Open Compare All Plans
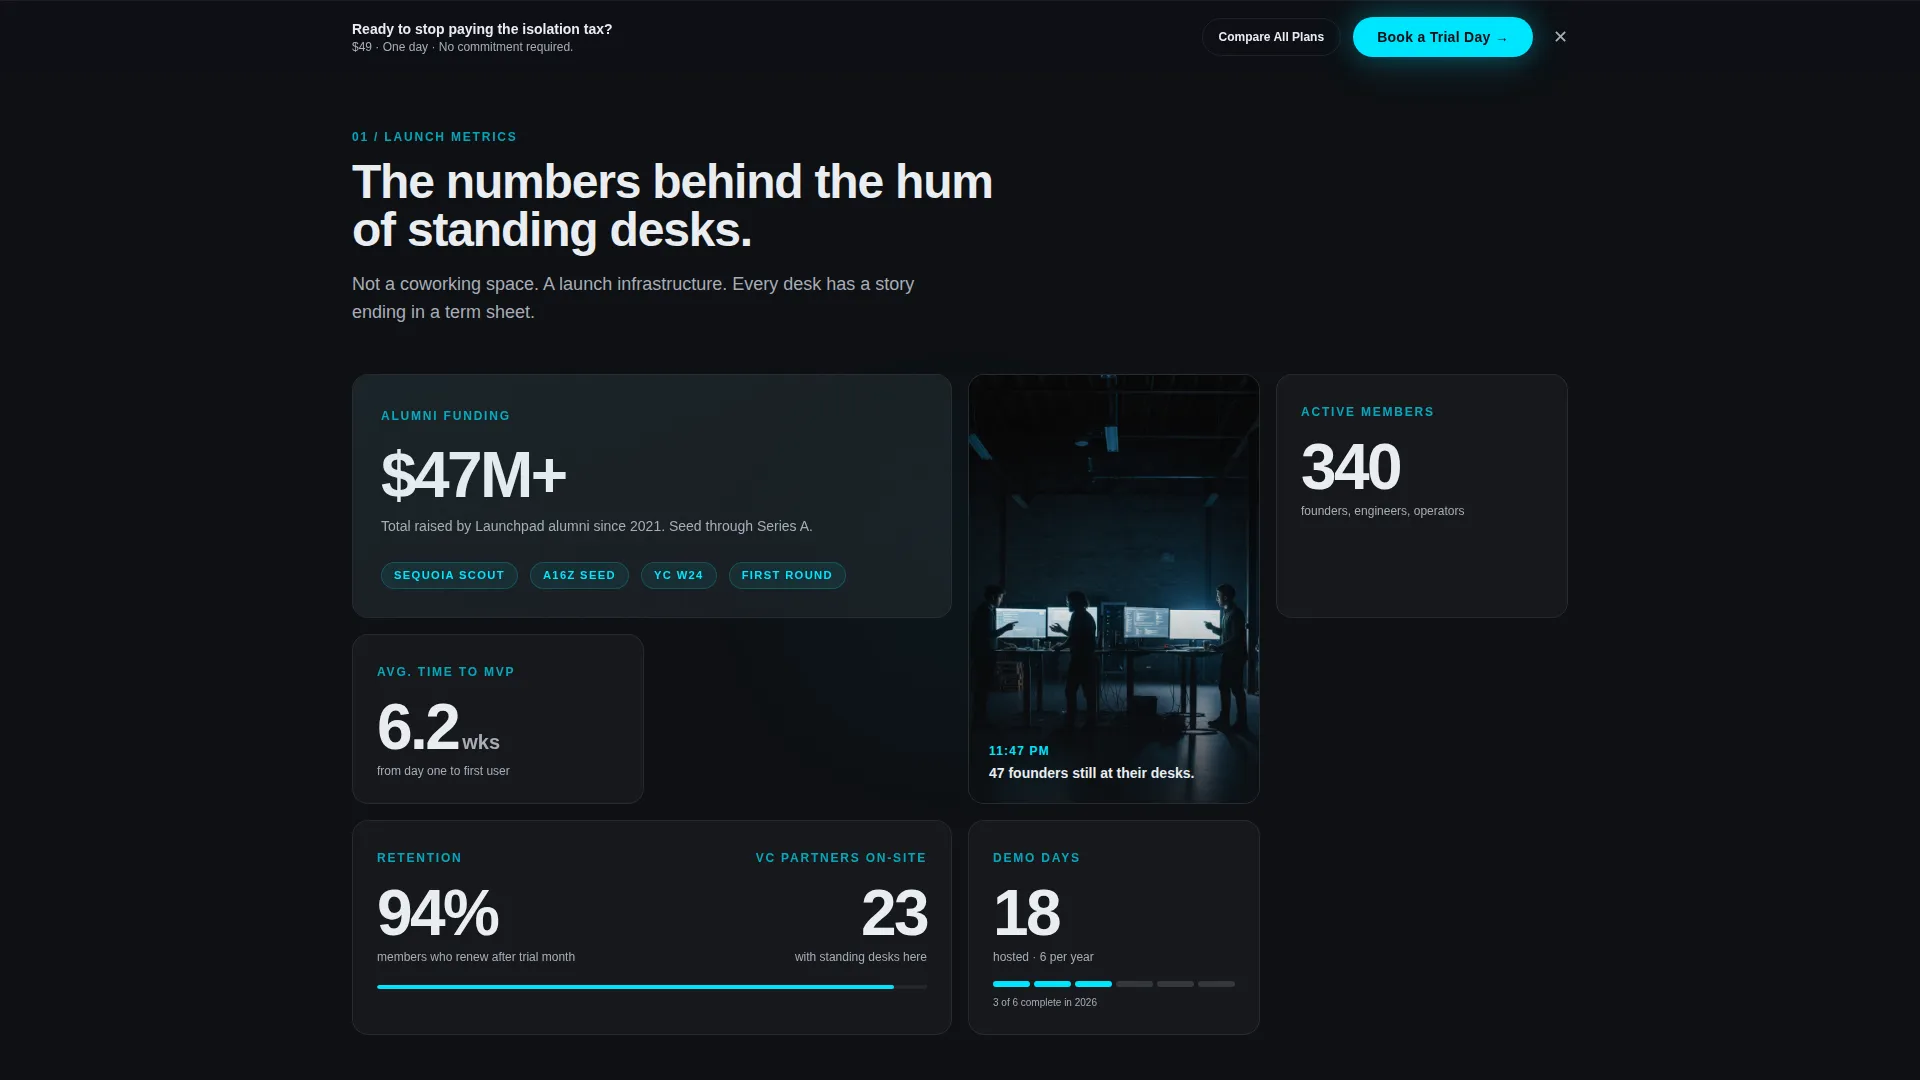This screenshot has width=1920, height=1080. (x=1270, y=37)
